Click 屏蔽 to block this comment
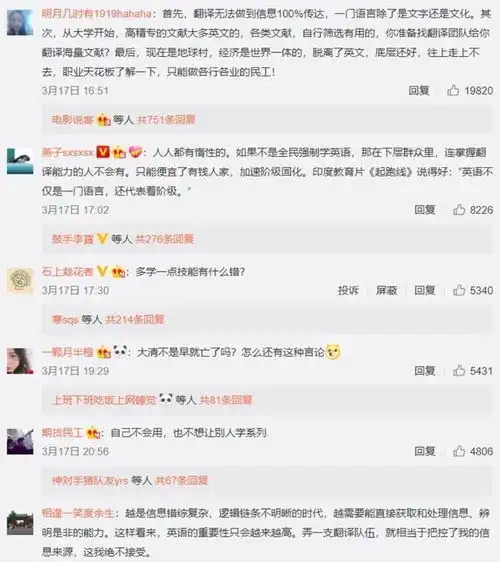The width and height of the screenshot is (500, 562). point(386,290)
